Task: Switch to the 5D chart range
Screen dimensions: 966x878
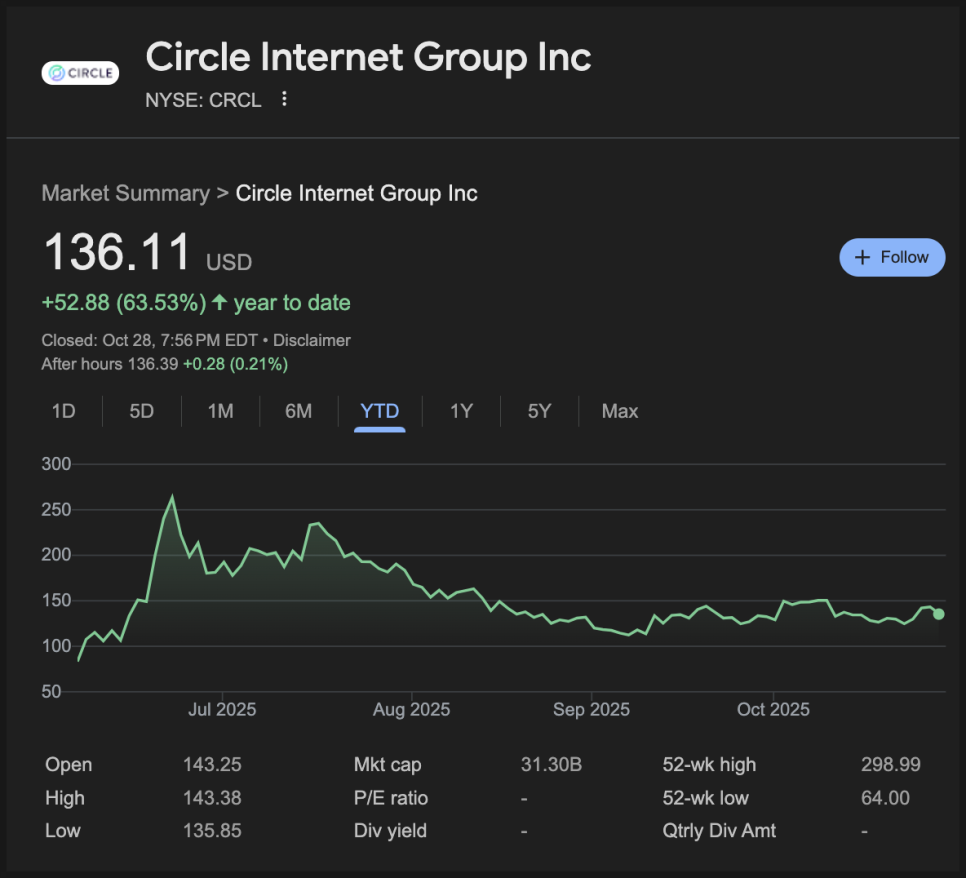Action: [142, 411]
